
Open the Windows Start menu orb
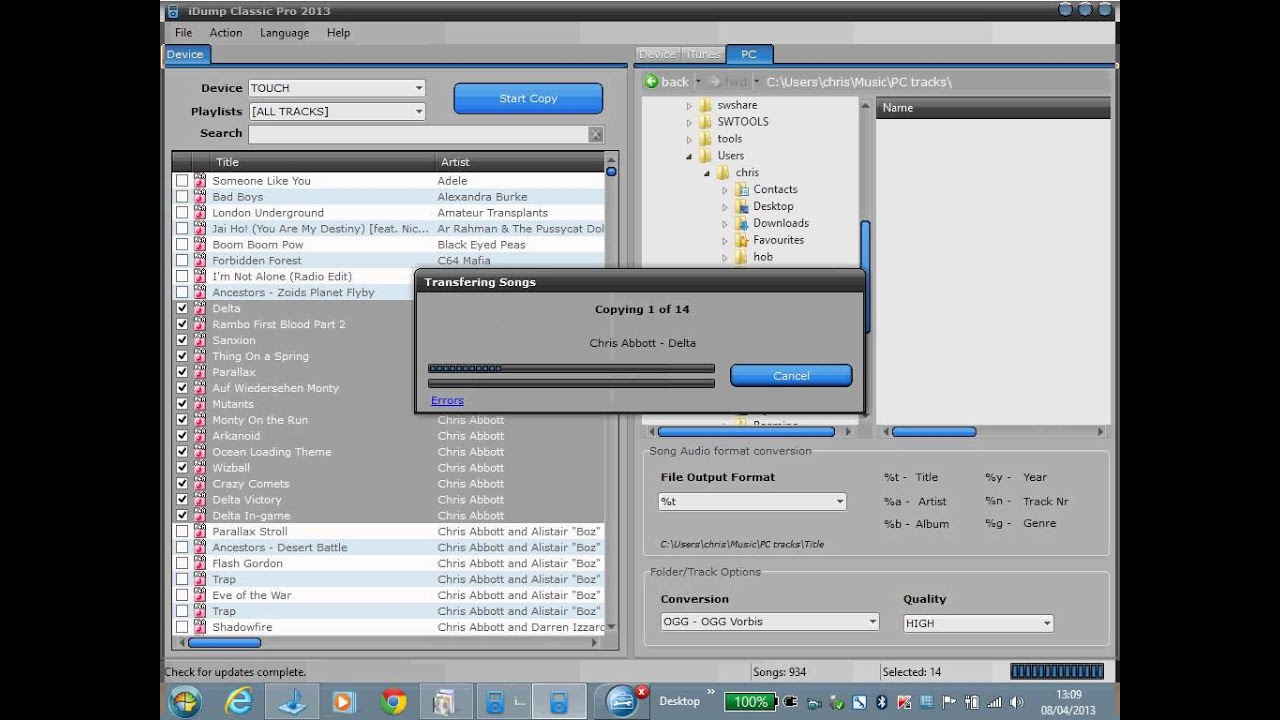coord(185,701)
